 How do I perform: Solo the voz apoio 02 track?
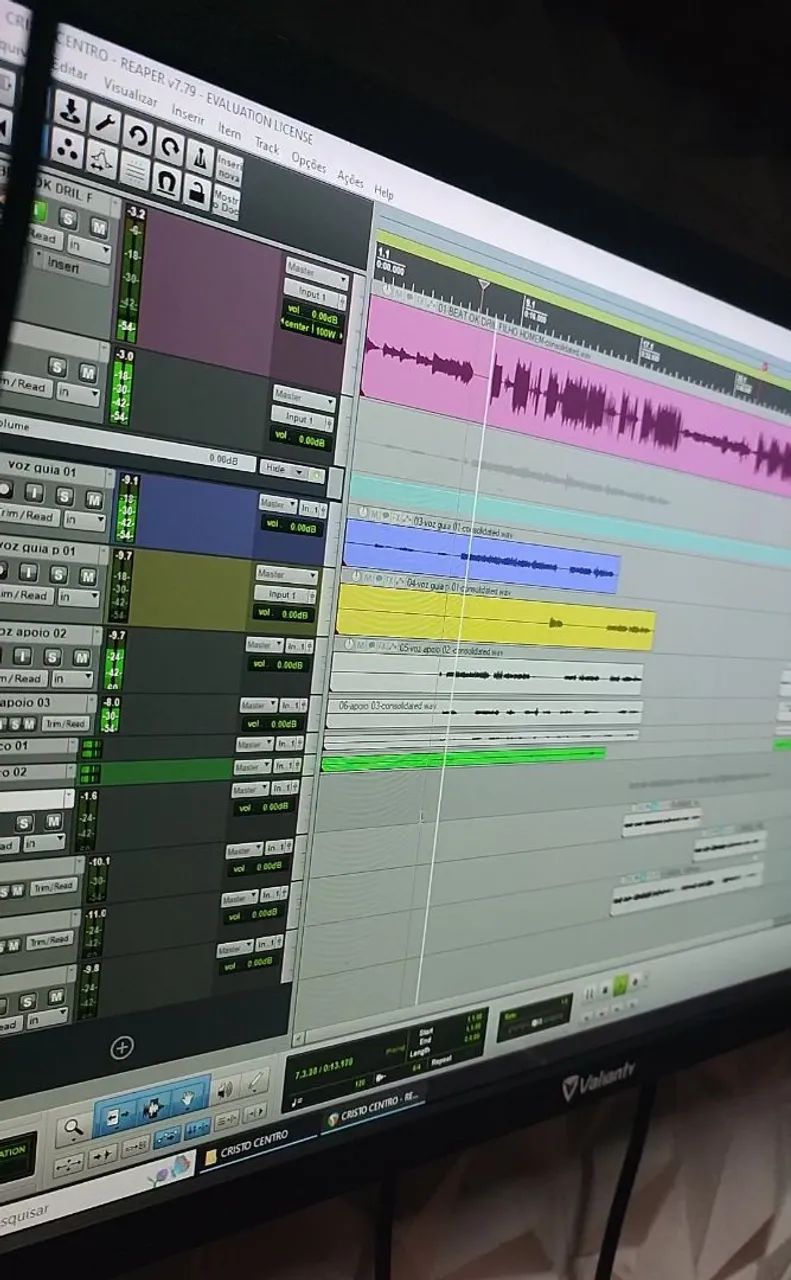point(52,657)
